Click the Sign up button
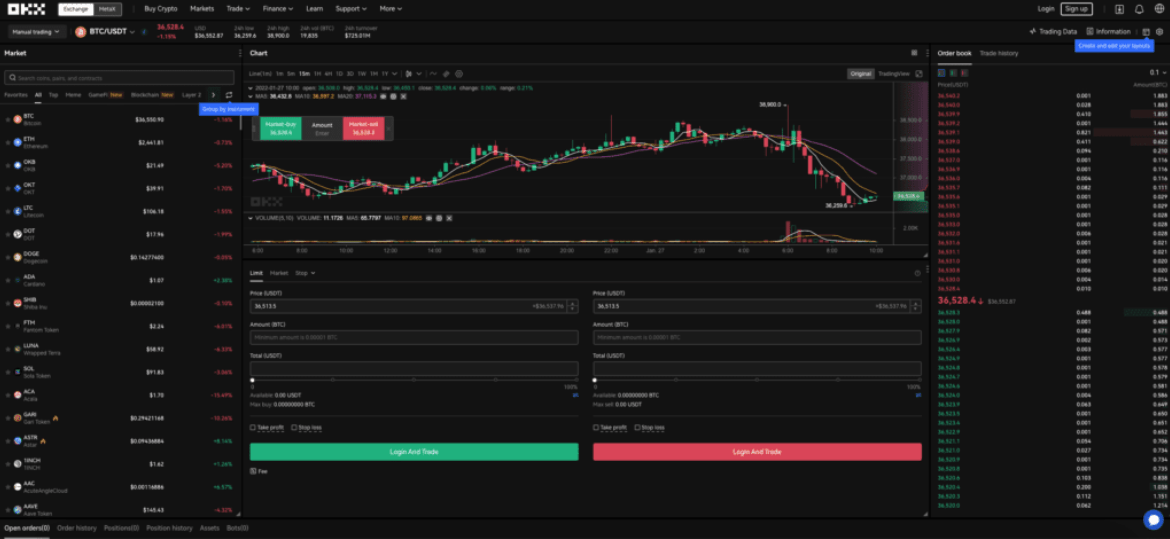The height and width of the screenshot is (539, 1170). 1076,9
